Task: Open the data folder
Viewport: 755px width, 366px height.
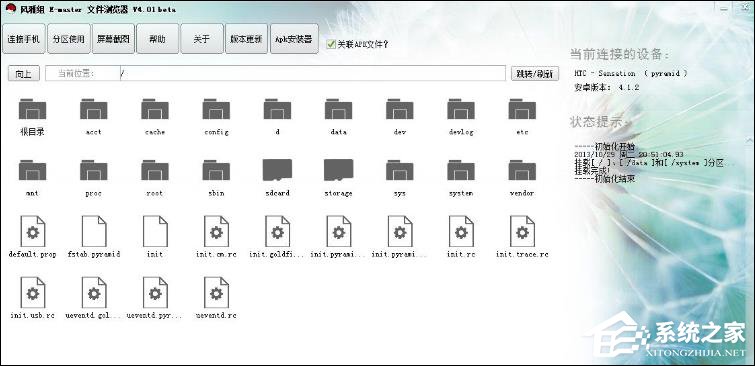Action: [x=338, y=109]
